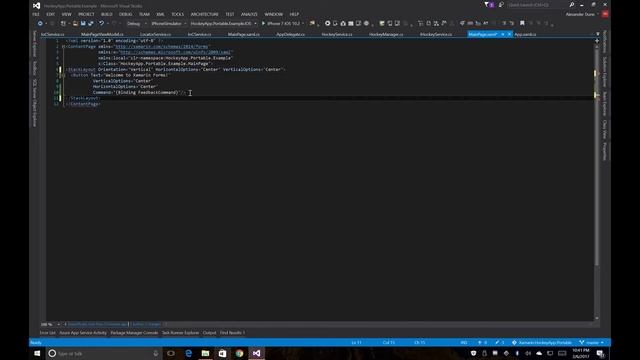Click the Xamarin.HockeyApp.Portable repository in status bar
The height and width of the screenshot is (360, 640).
tap(542, 342)
